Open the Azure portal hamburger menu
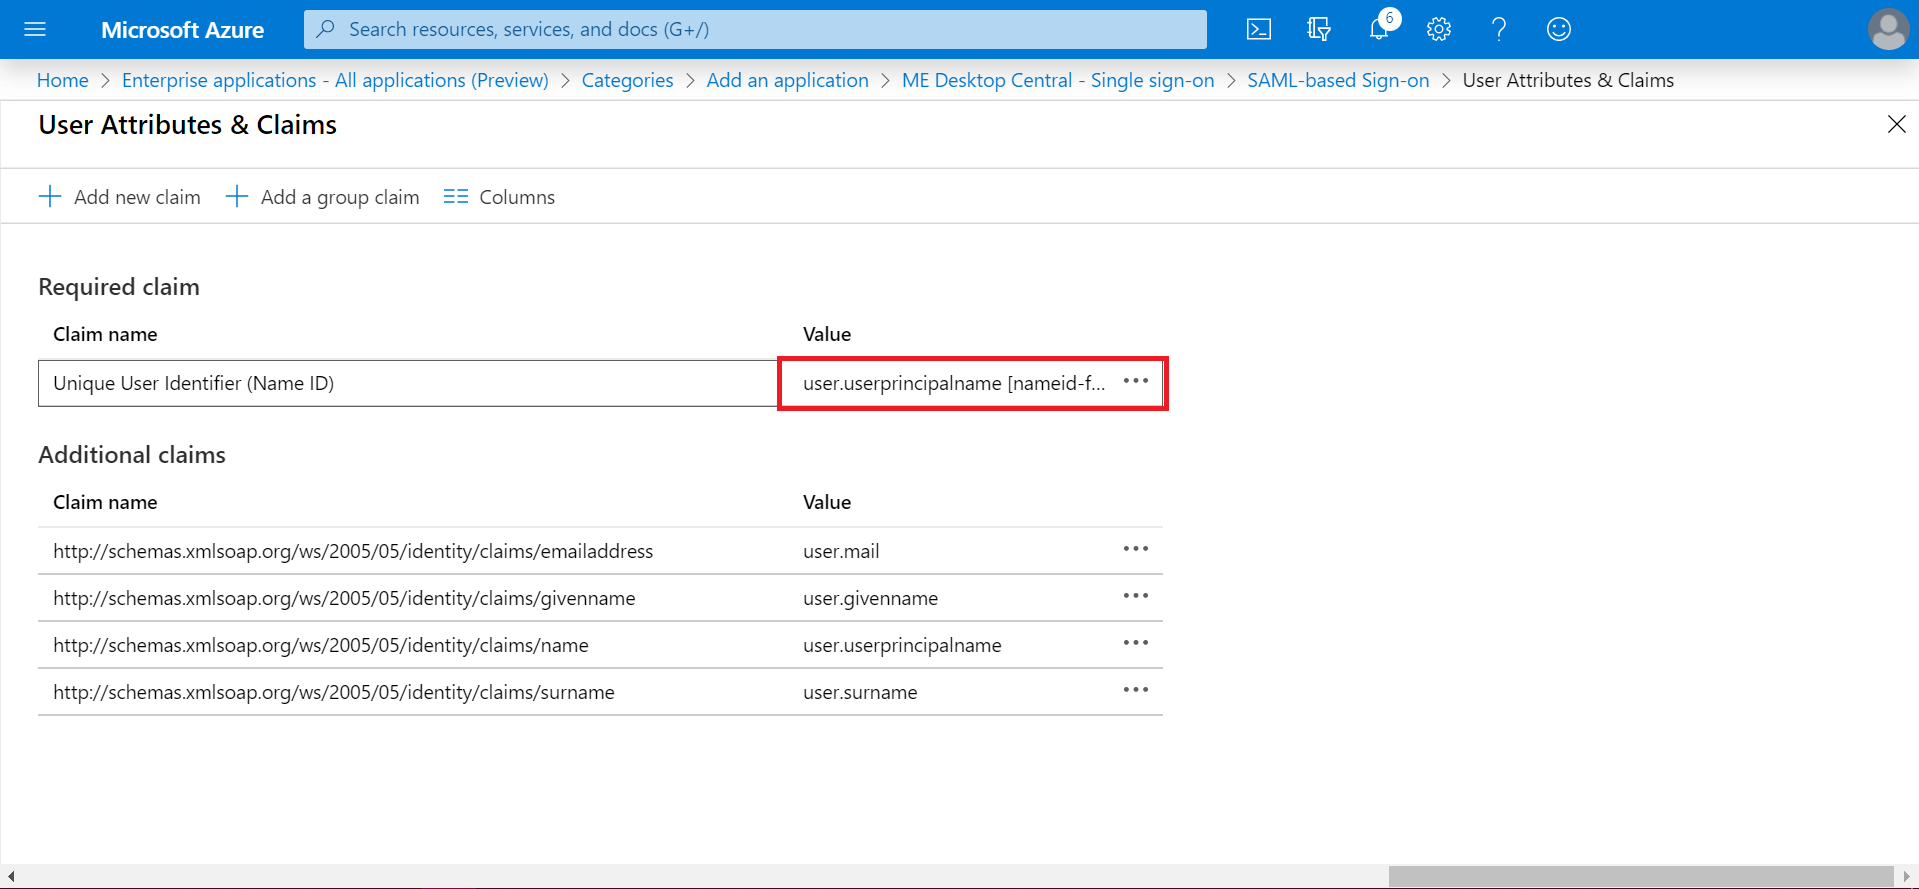 [x=35, y=29]
